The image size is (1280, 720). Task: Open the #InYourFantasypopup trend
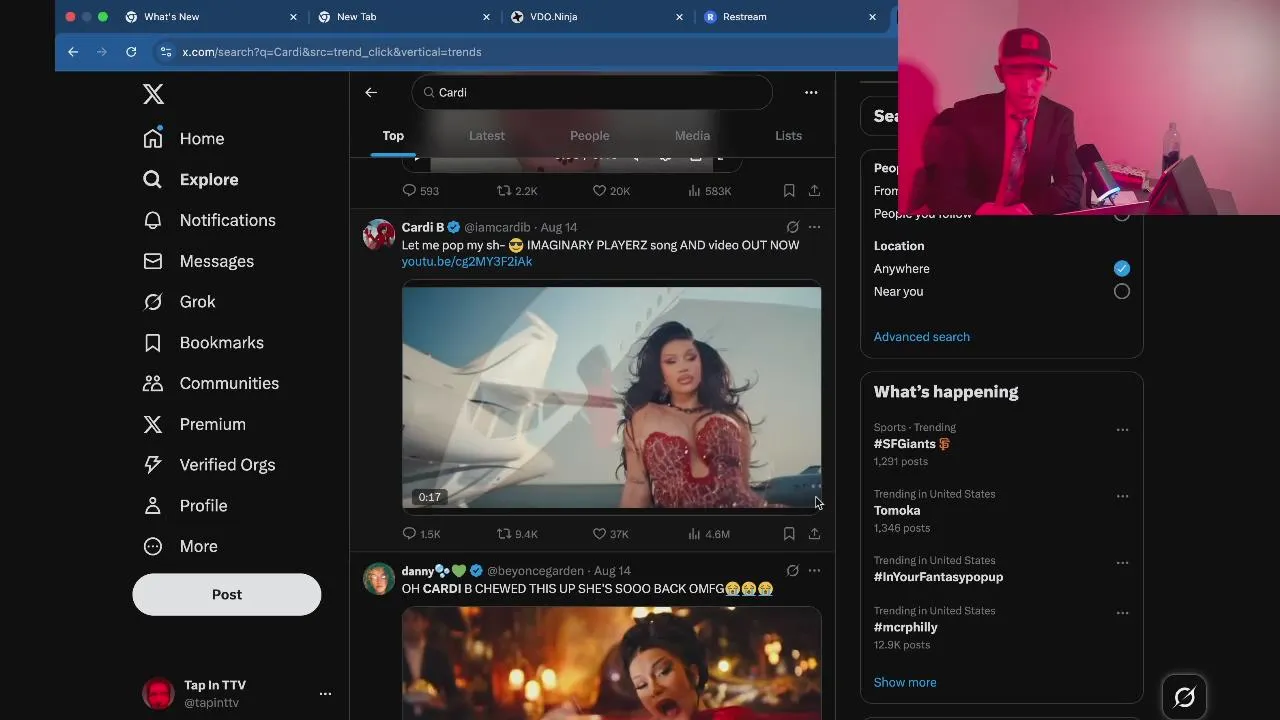[938, 577]
